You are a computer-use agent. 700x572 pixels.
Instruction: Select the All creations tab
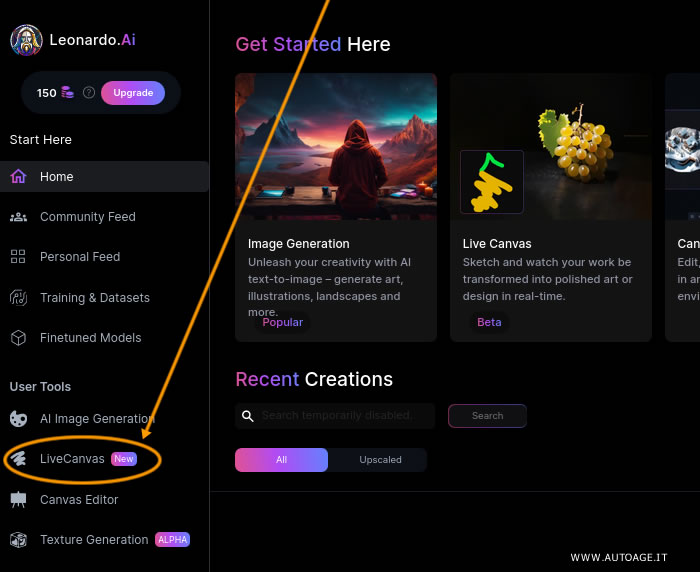point(281,460)
